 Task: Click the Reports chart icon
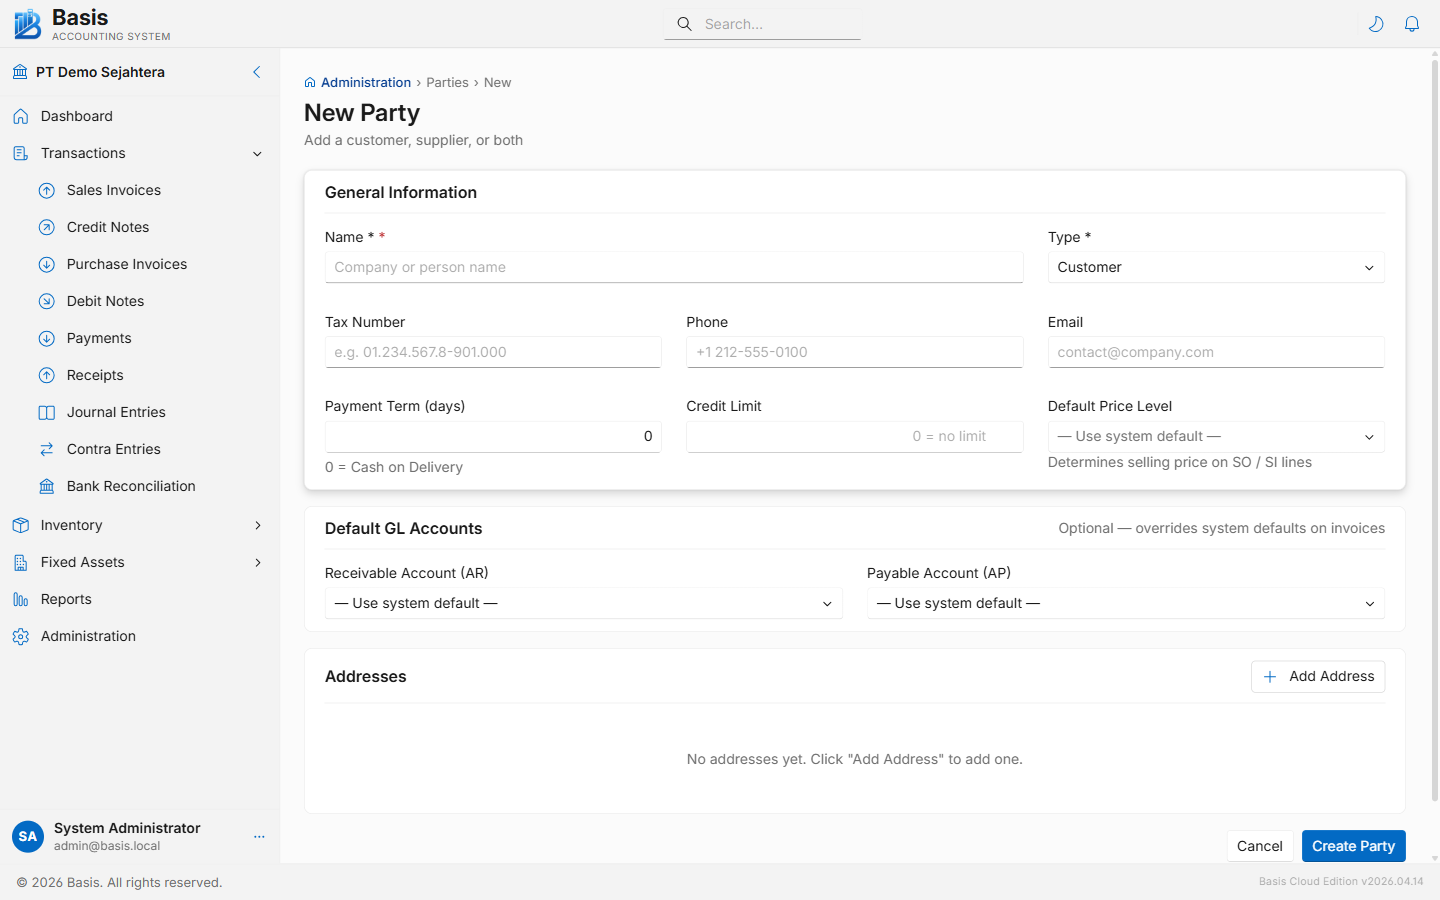click(x=21, y=599)
